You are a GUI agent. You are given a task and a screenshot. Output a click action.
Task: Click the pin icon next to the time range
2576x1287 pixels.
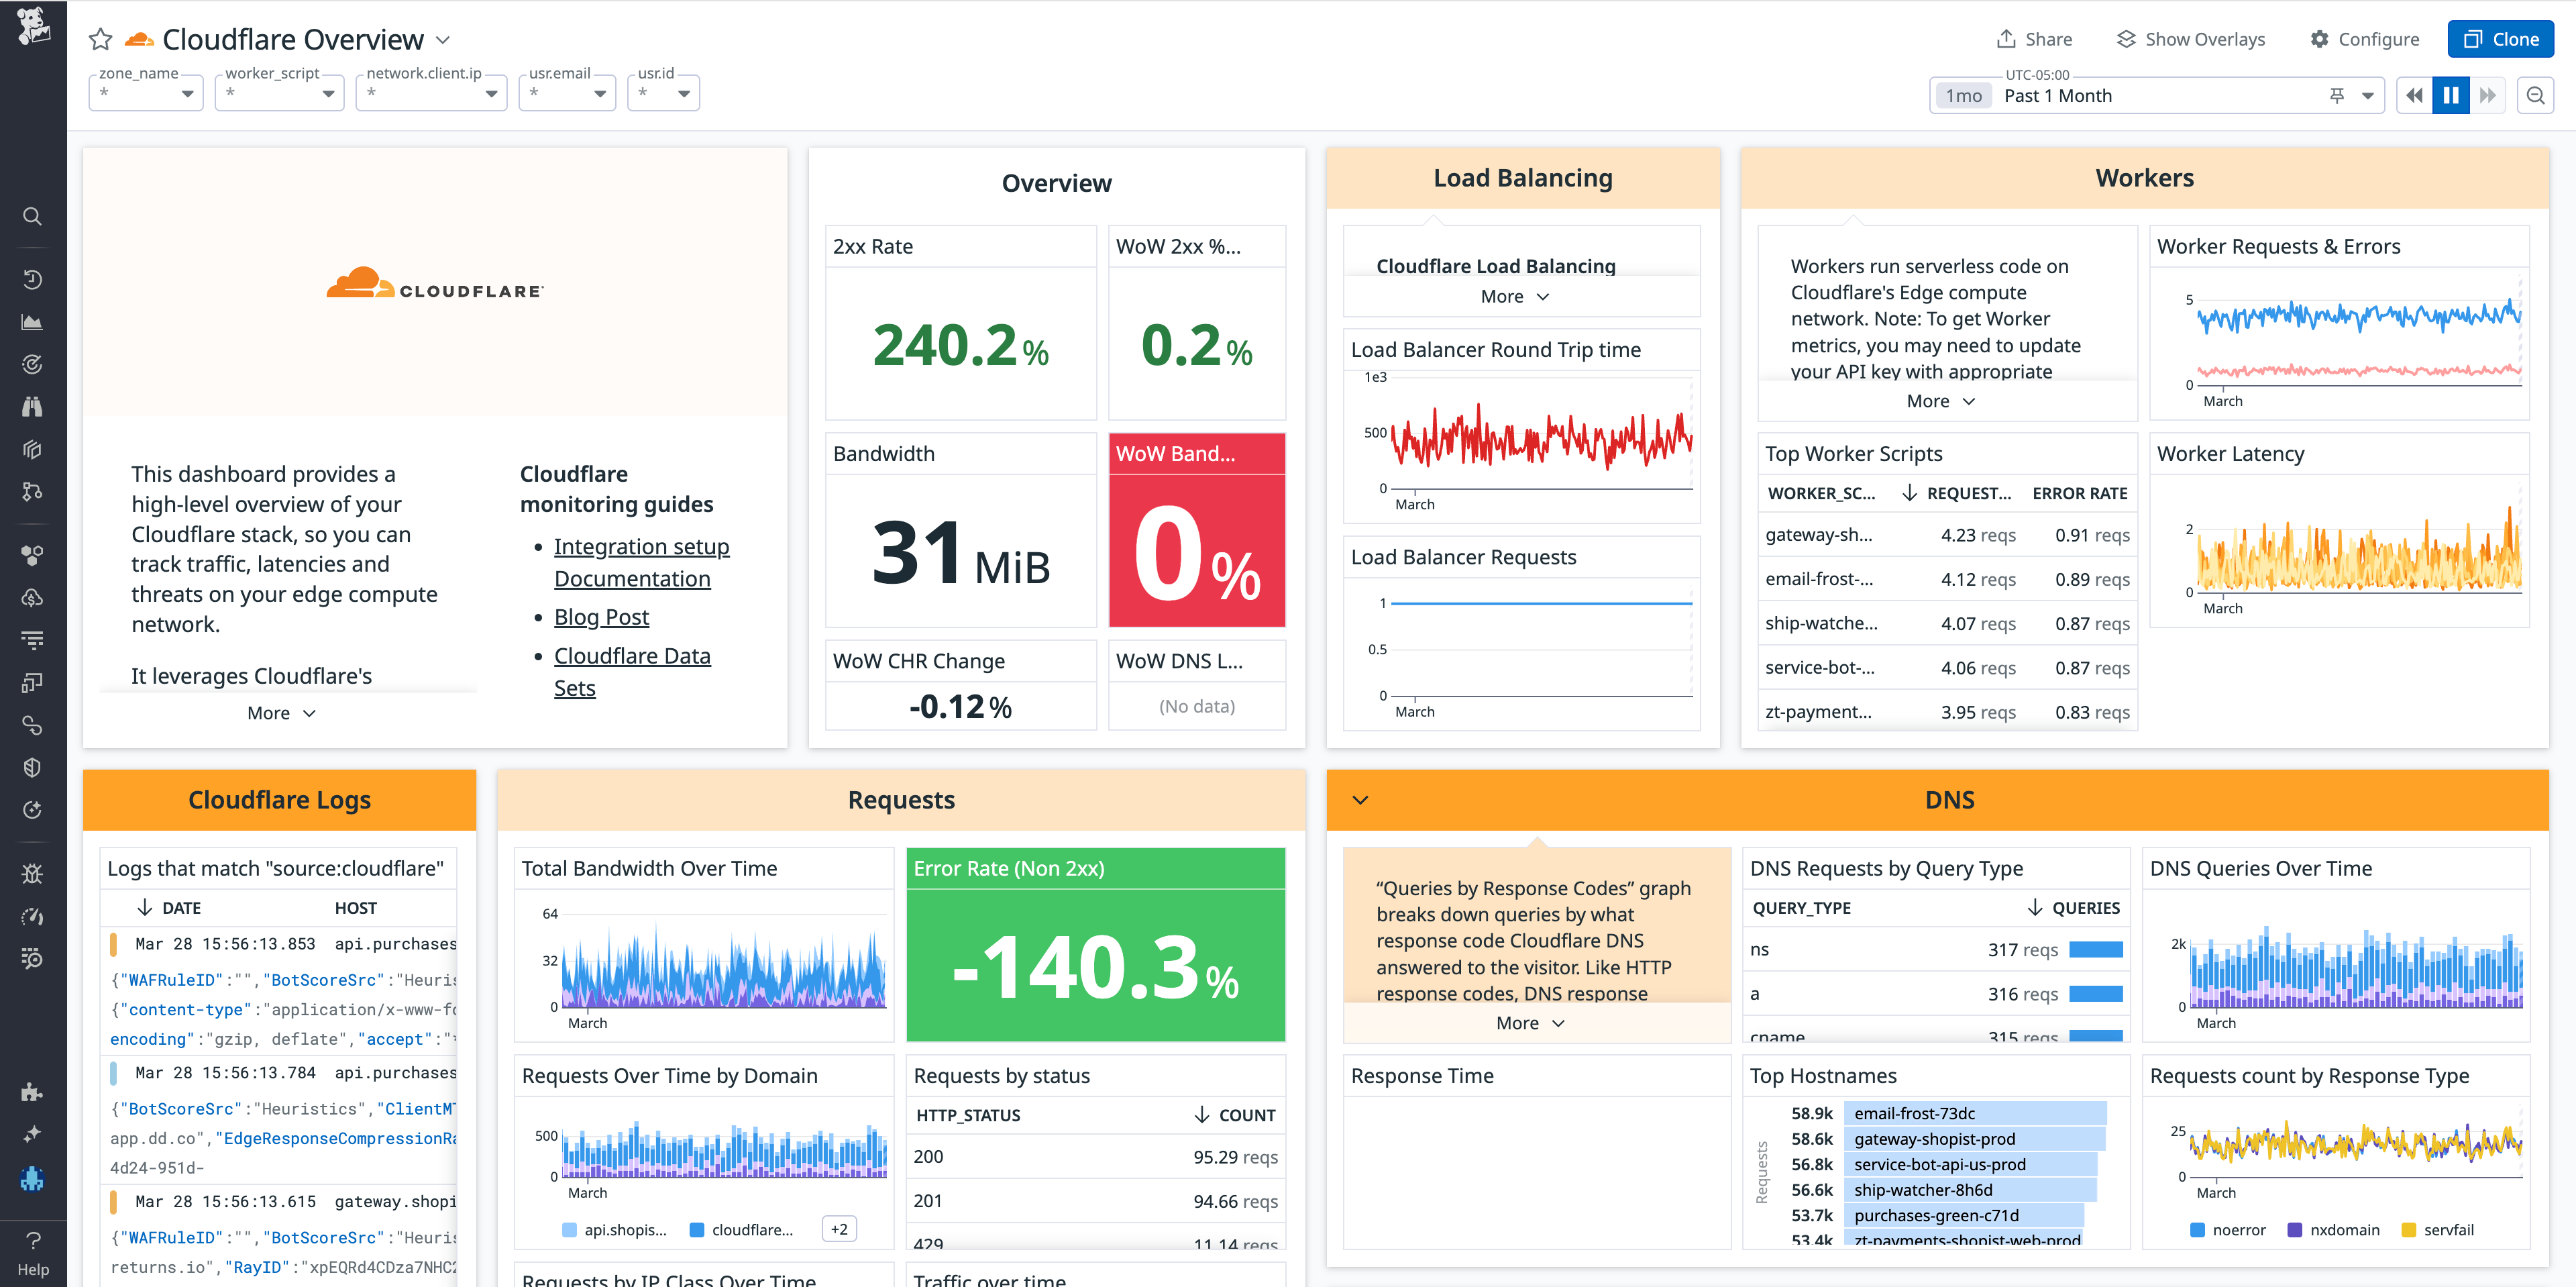click(x=2336, y=95)
